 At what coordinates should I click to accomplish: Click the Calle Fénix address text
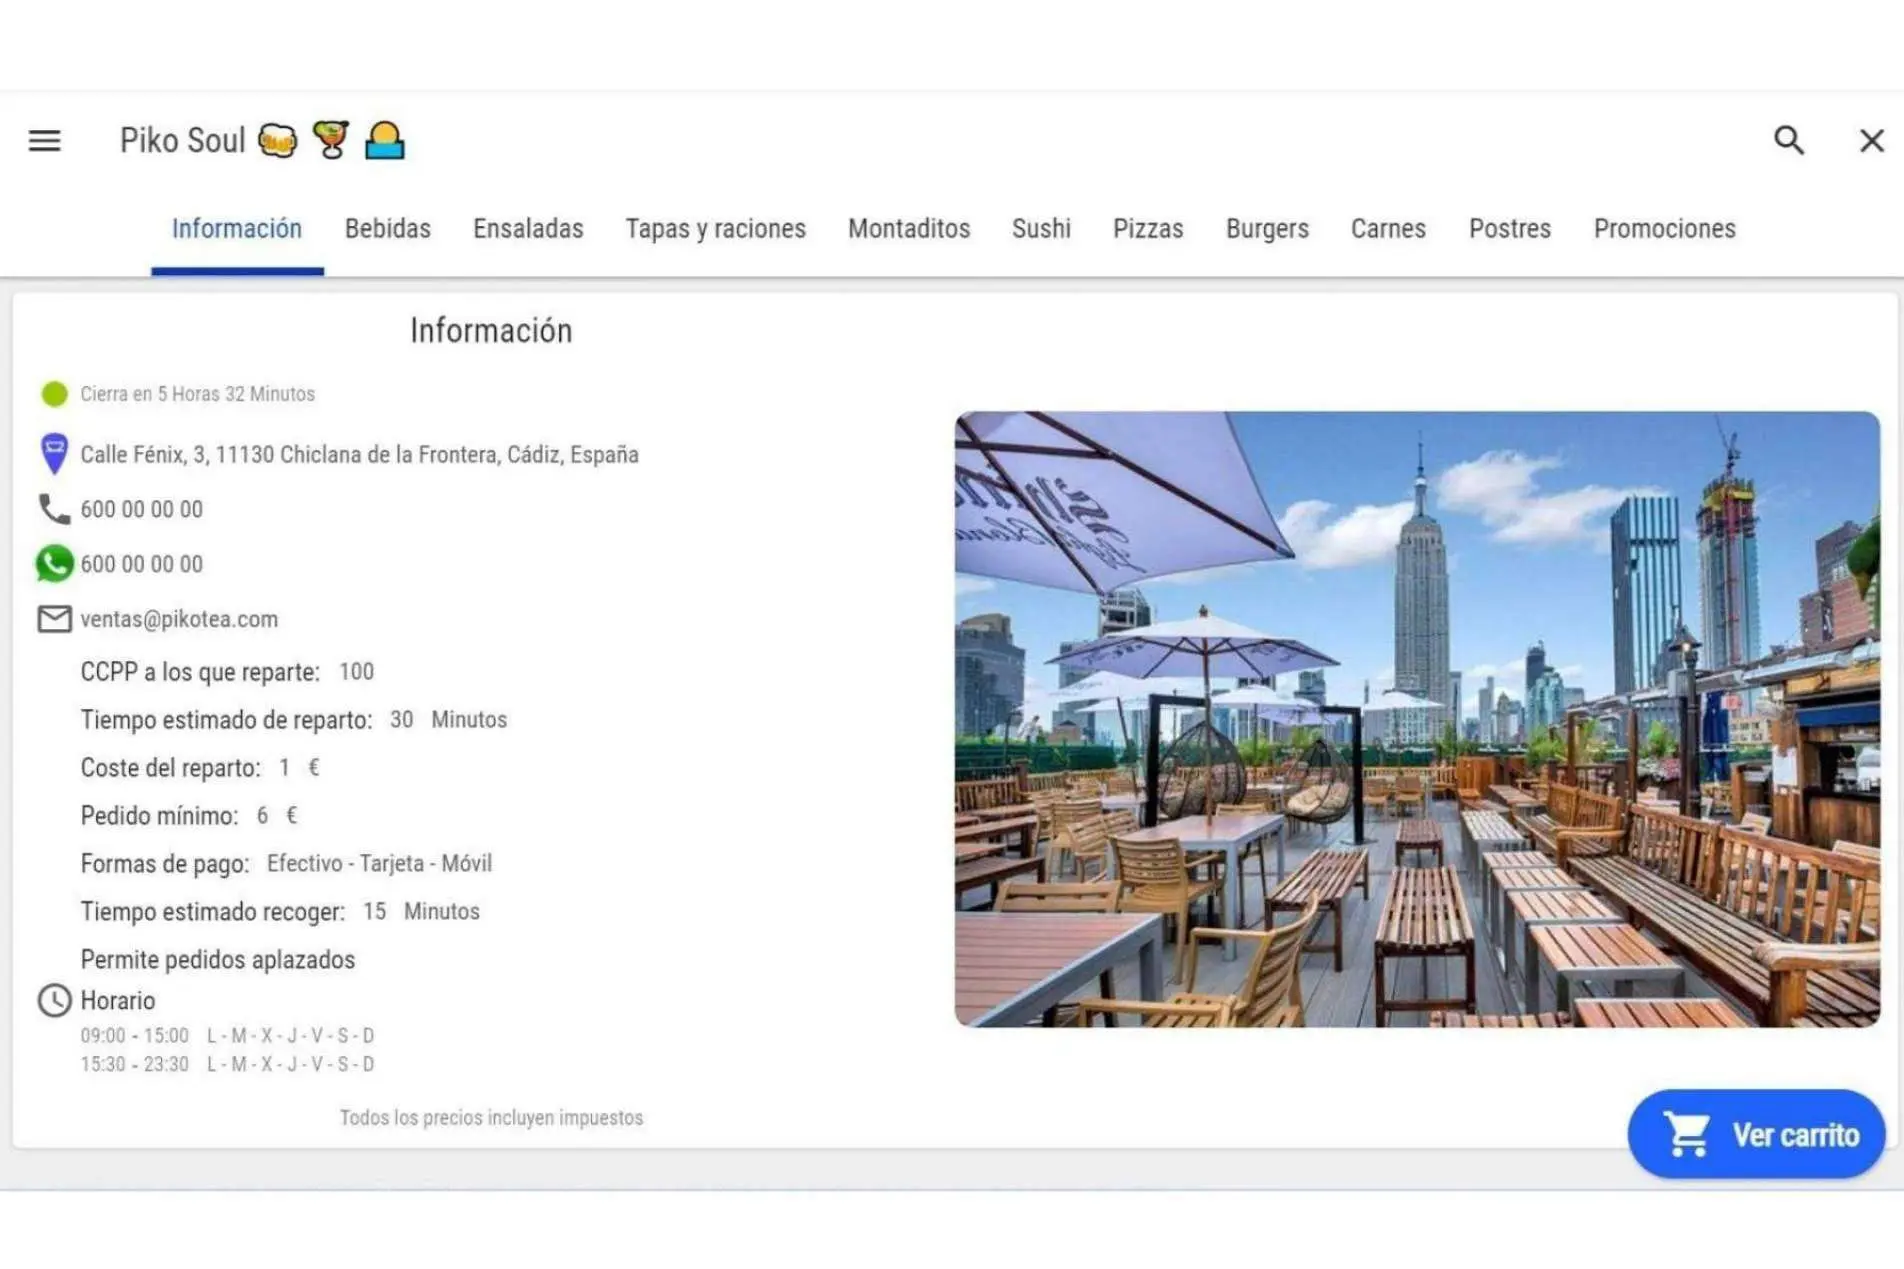[359, 455]
